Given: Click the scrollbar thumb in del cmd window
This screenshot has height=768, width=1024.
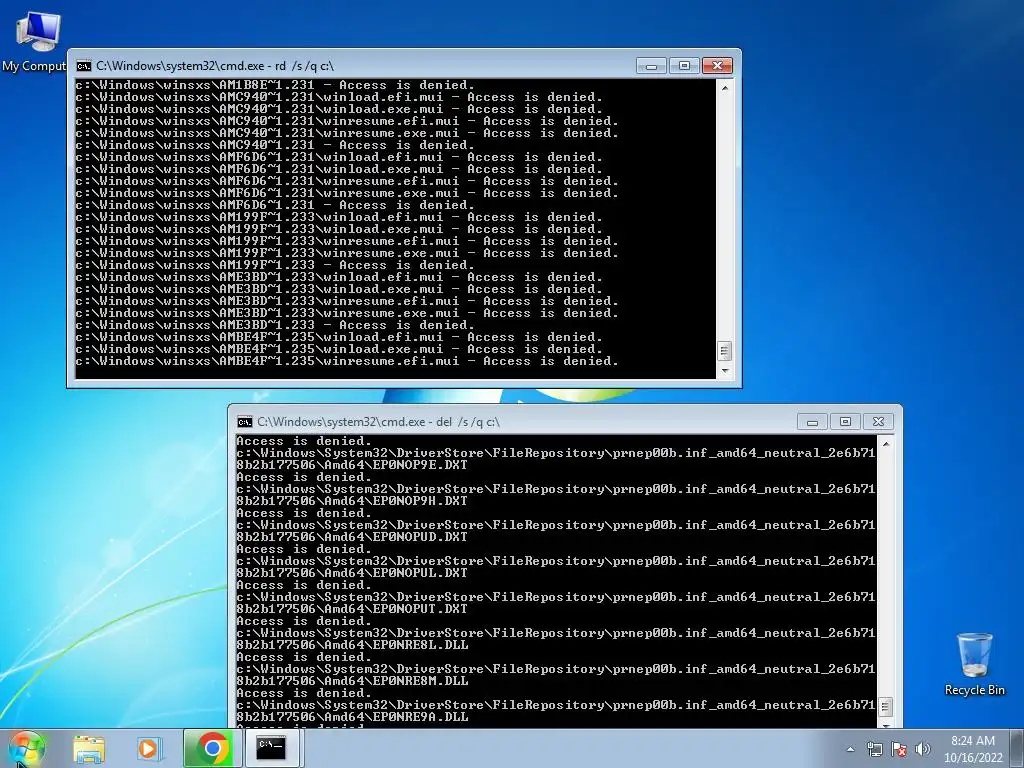Looking at the screenshot, I should pyautogui.click(x=886, y=707).
